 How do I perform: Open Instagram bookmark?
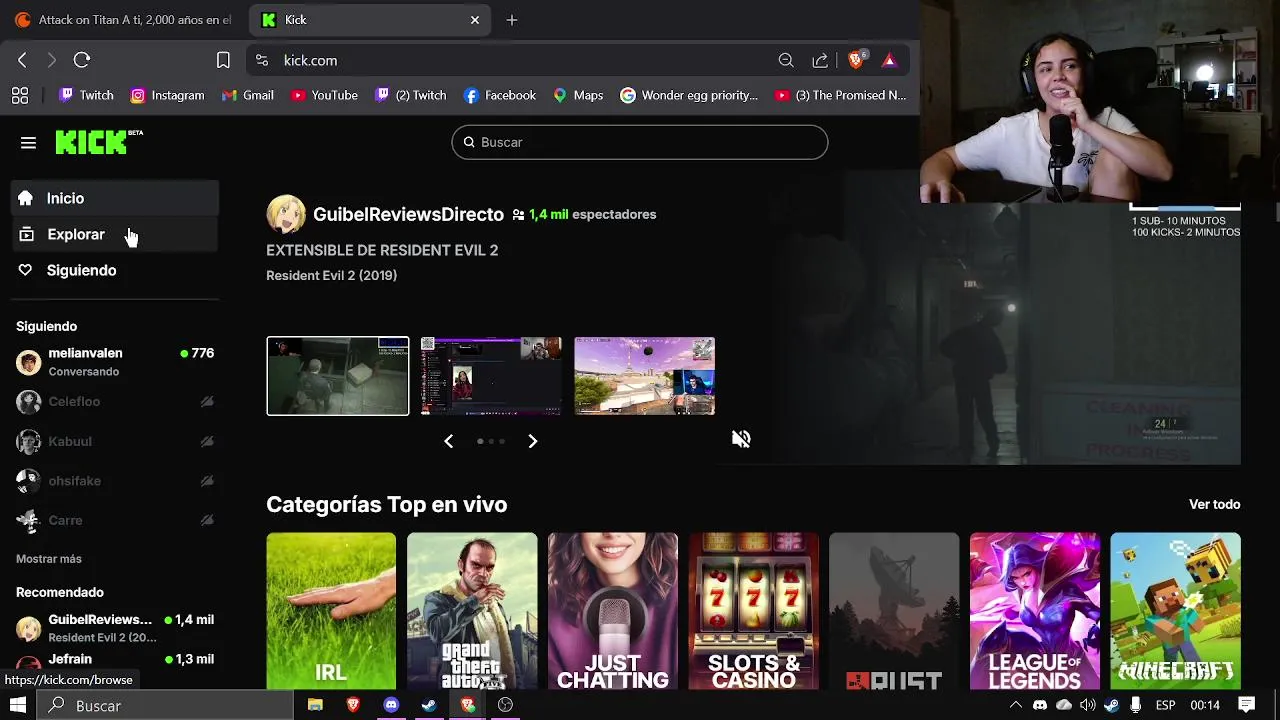167,95
